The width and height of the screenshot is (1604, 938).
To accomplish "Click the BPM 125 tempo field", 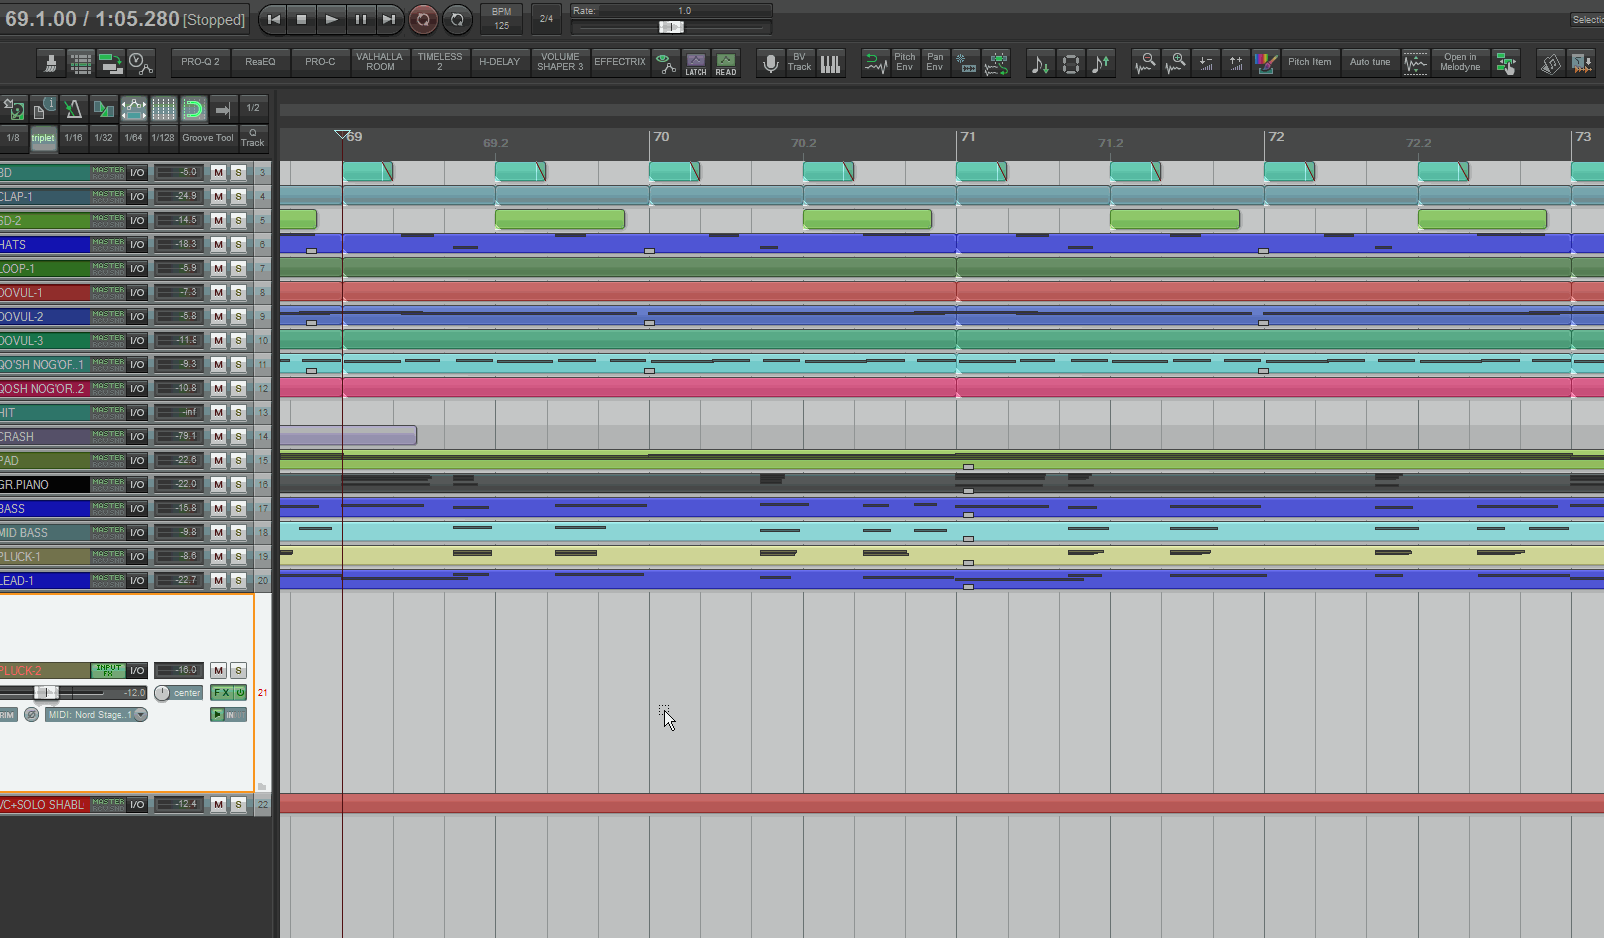I will [501, 19].
